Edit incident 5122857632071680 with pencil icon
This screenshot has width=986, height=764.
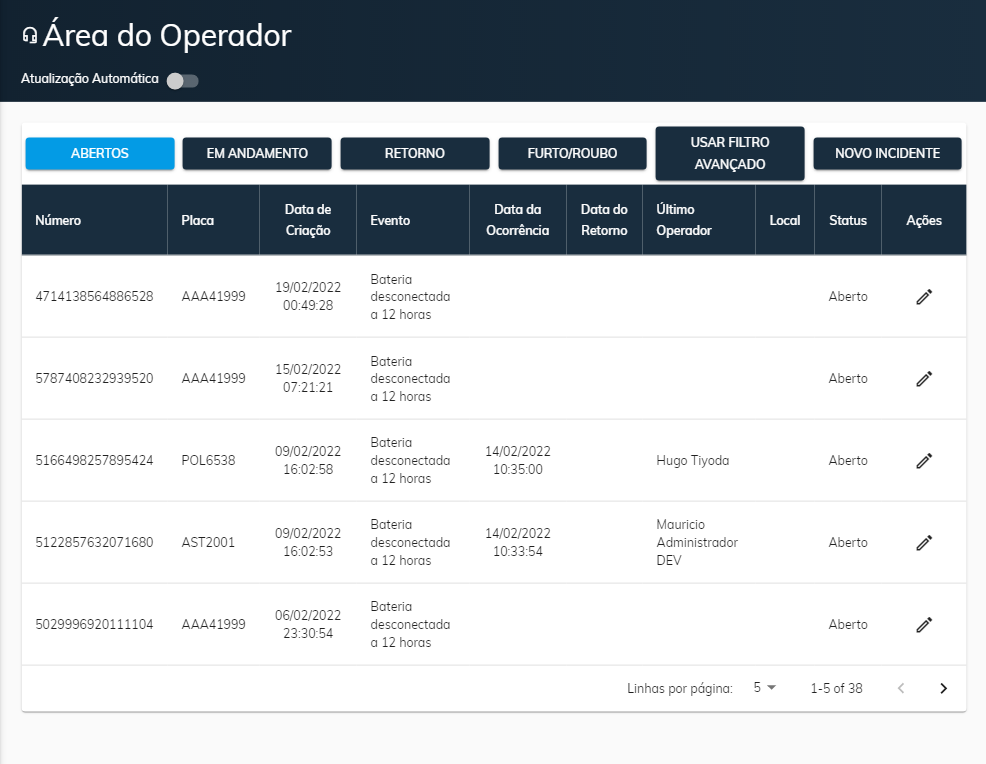924,543
